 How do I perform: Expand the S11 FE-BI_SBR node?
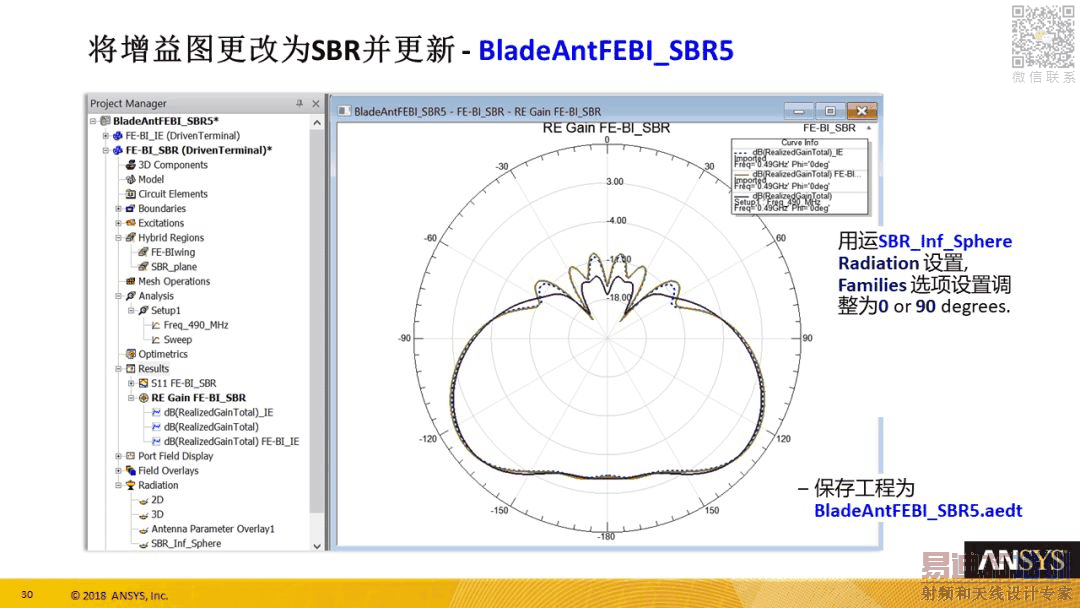(131, 383)
